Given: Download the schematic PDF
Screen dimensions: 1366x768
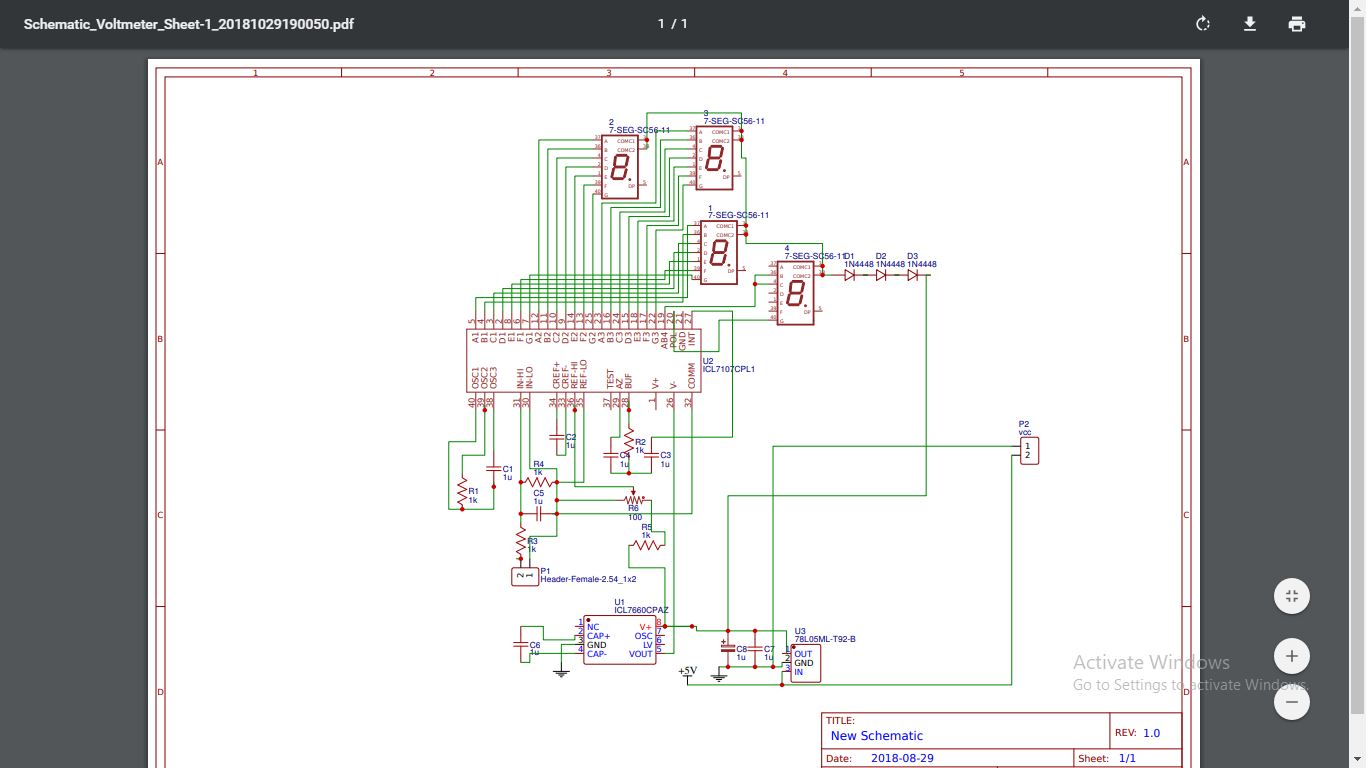Looking at the screenshot, I should click(x=1250, y=24).
